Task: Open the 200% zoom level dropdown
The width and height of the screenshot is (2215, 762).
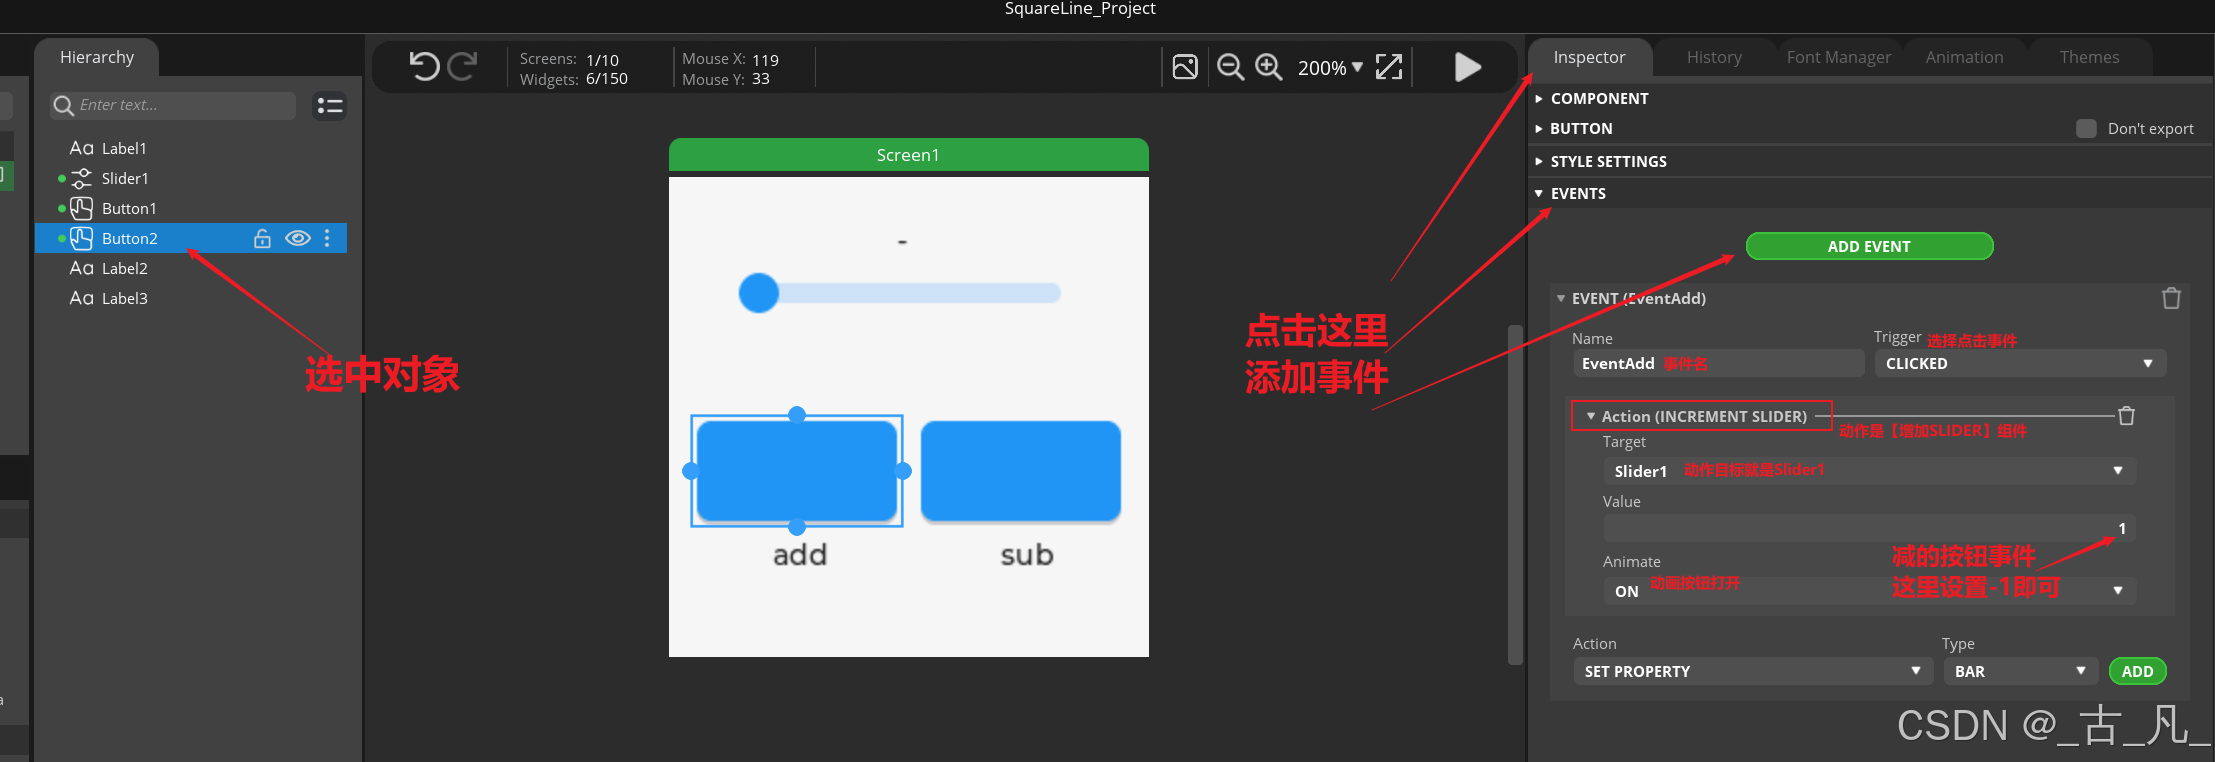Action: pyautogui.click(x=1330, y=68)
